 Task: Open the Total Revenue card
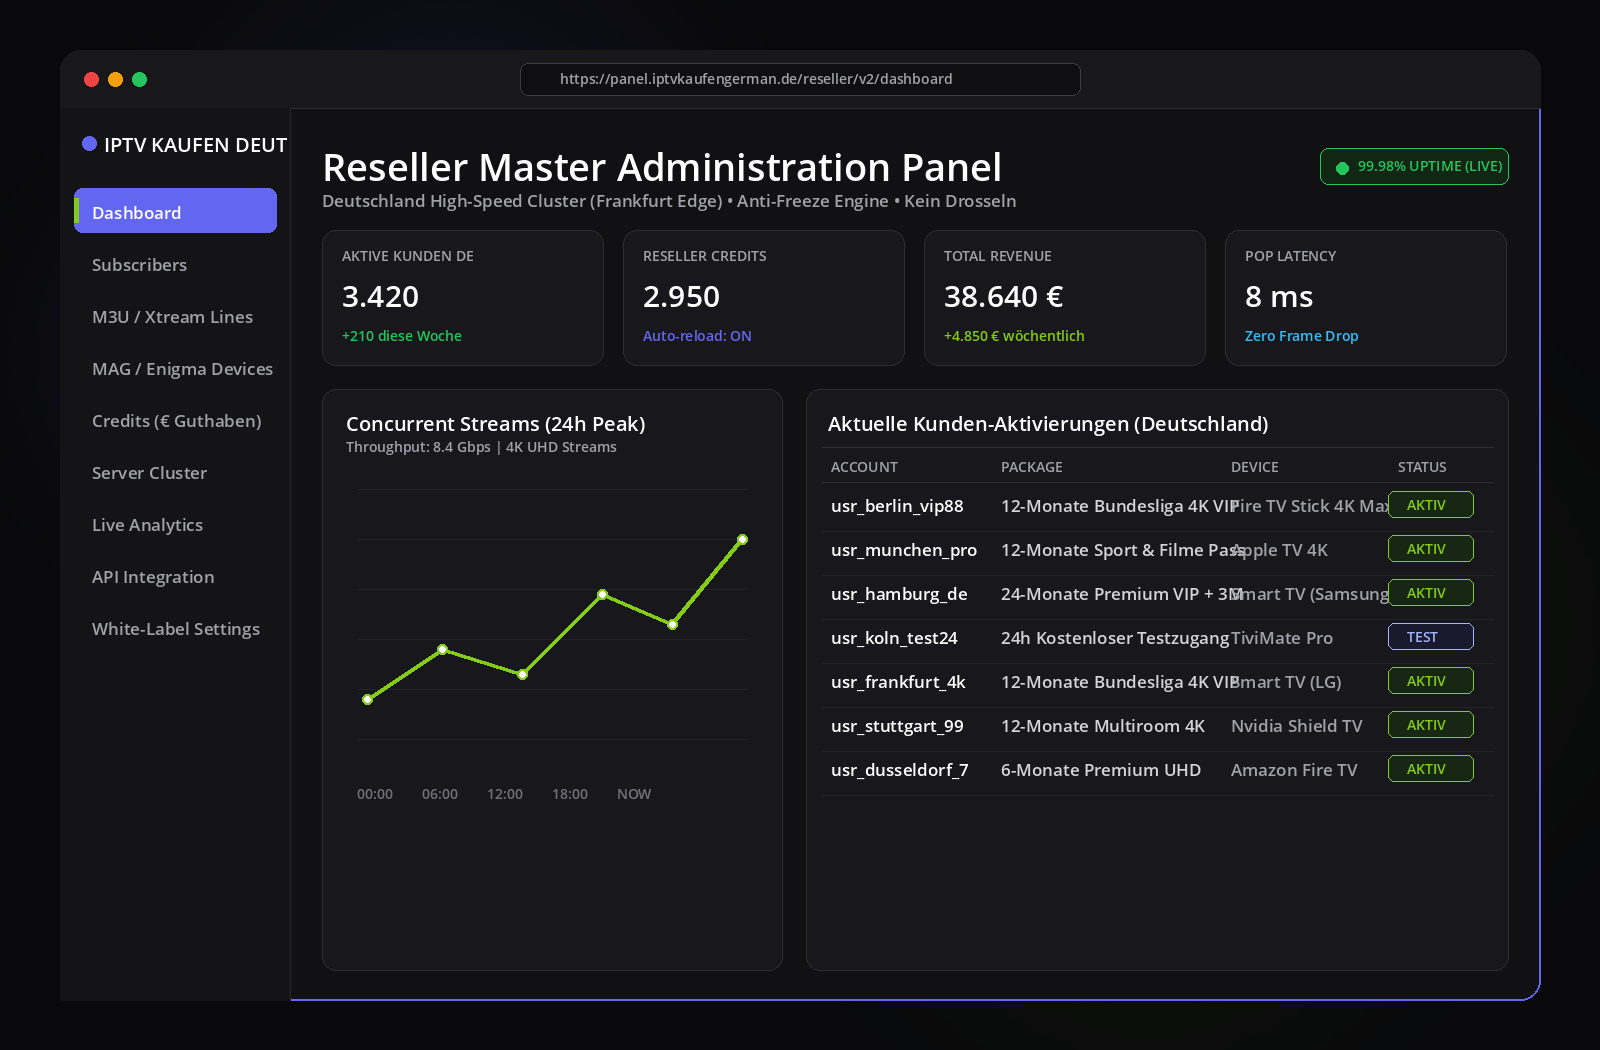pyautogui.click(x=1065, y=298)
